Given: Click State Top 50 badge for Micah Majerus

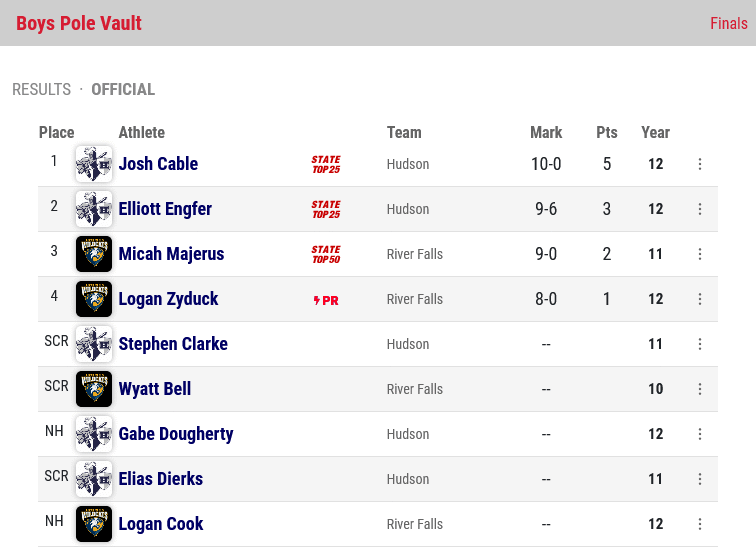Looking at the screenshot, I should tap(326, 254).
